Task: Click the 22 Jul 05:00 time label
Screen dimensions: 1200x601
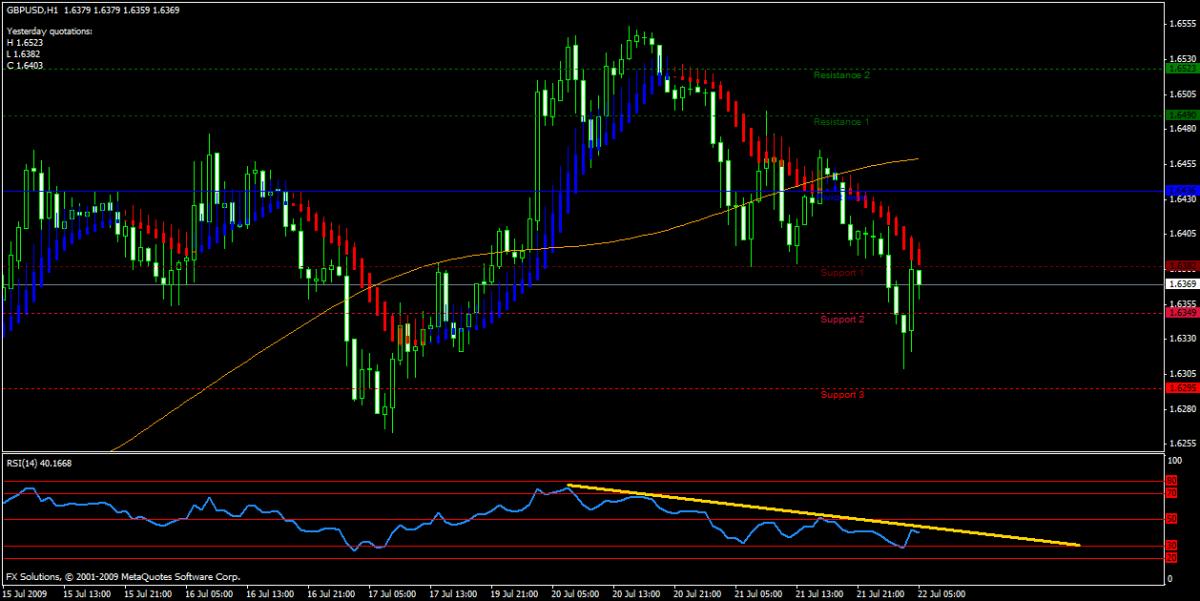Action: coord(942,593)
